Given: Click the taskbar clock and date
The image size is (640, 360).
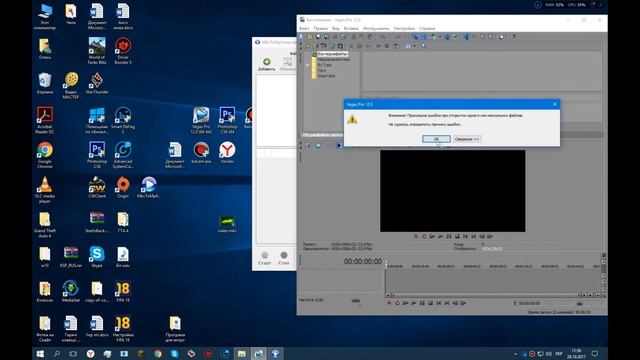Looking at the screenshot, I should tap(576, 353).
